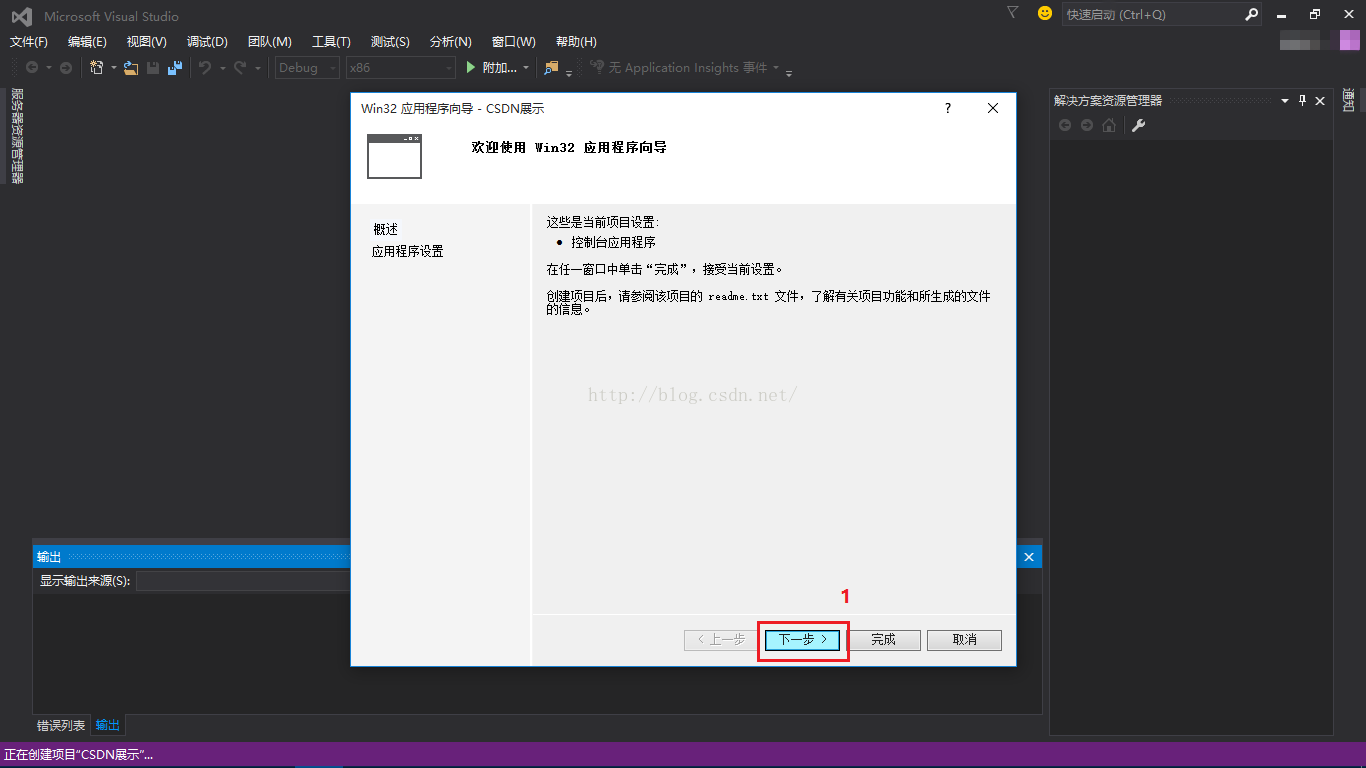Open the 文件(F) menu

(x=29, y=41)
